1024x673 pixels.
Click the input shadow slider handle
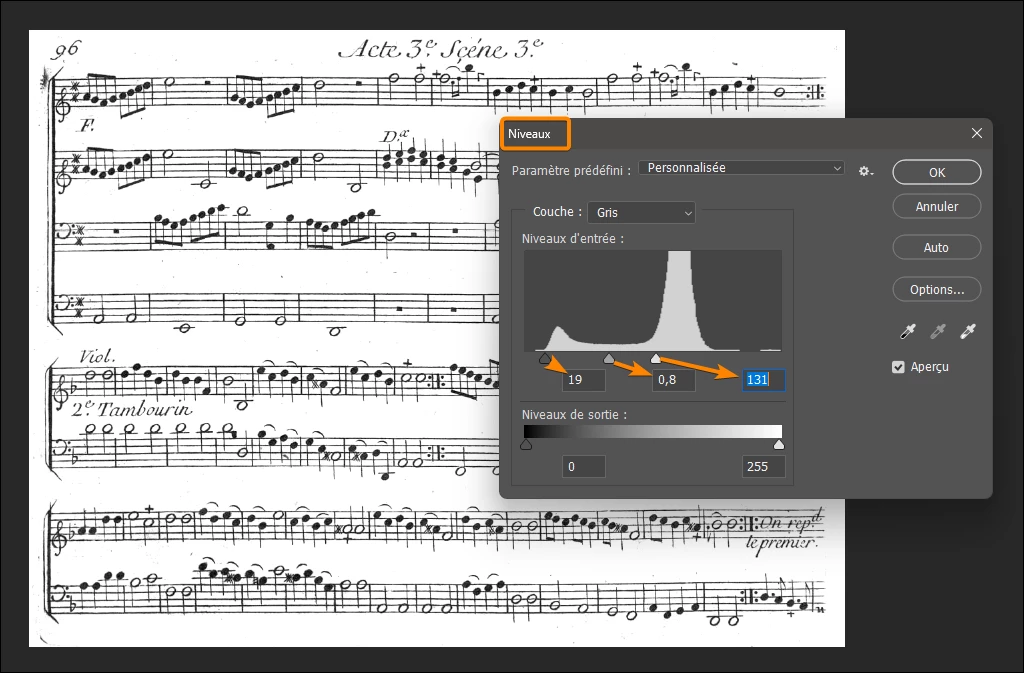click(545, 358)
